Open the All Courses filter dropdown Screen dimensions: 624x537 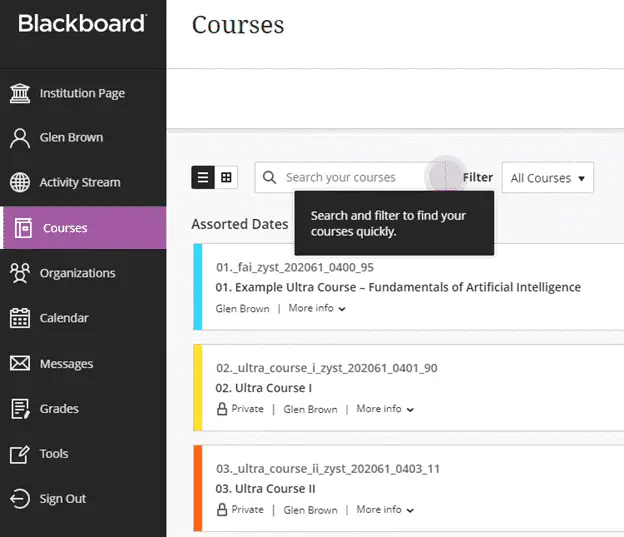point(548,178)
